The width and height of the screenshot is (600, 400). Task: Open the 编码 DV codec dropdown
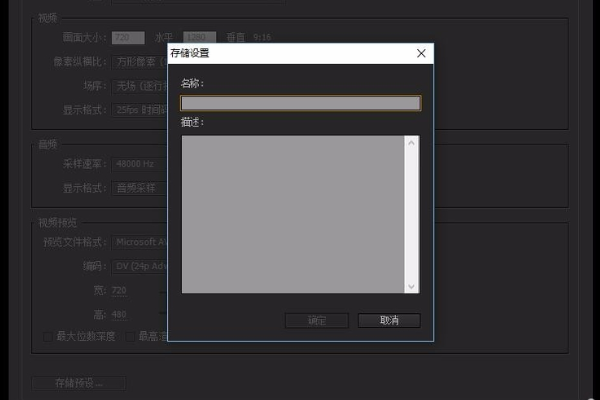coord(140,266)
